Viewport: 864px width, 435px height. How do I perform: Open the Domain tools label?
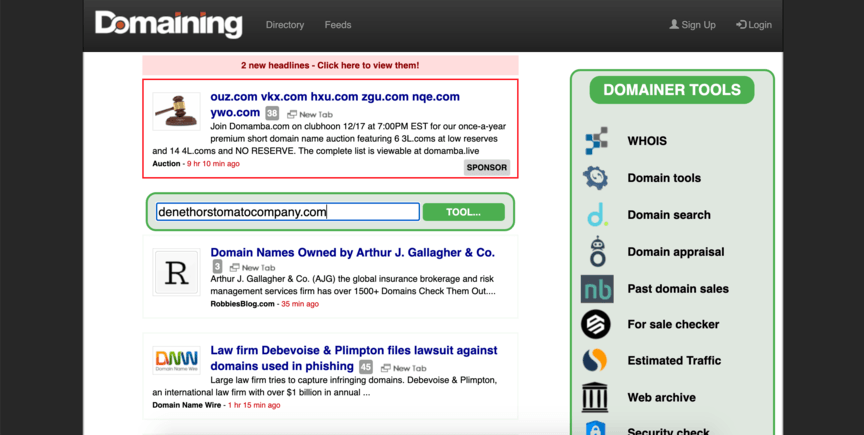pos(664,178)
